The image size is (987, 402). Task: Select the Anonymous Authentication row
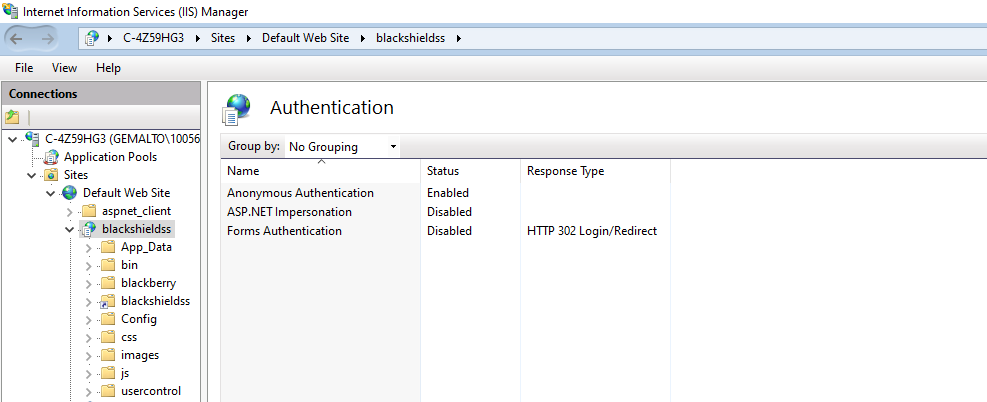[446, 193]
